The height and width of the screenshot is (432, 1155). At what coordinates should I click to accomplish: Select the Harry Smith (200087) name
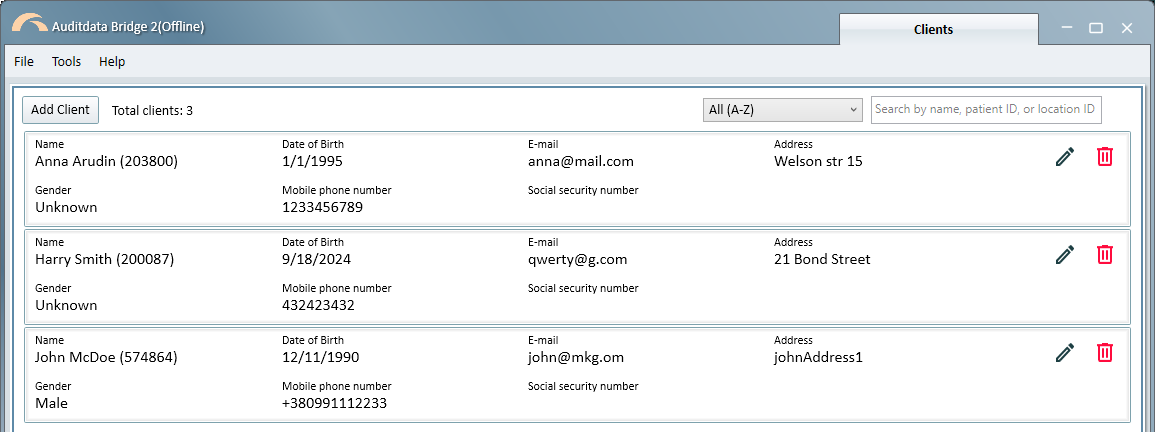(x=105, y=259)
